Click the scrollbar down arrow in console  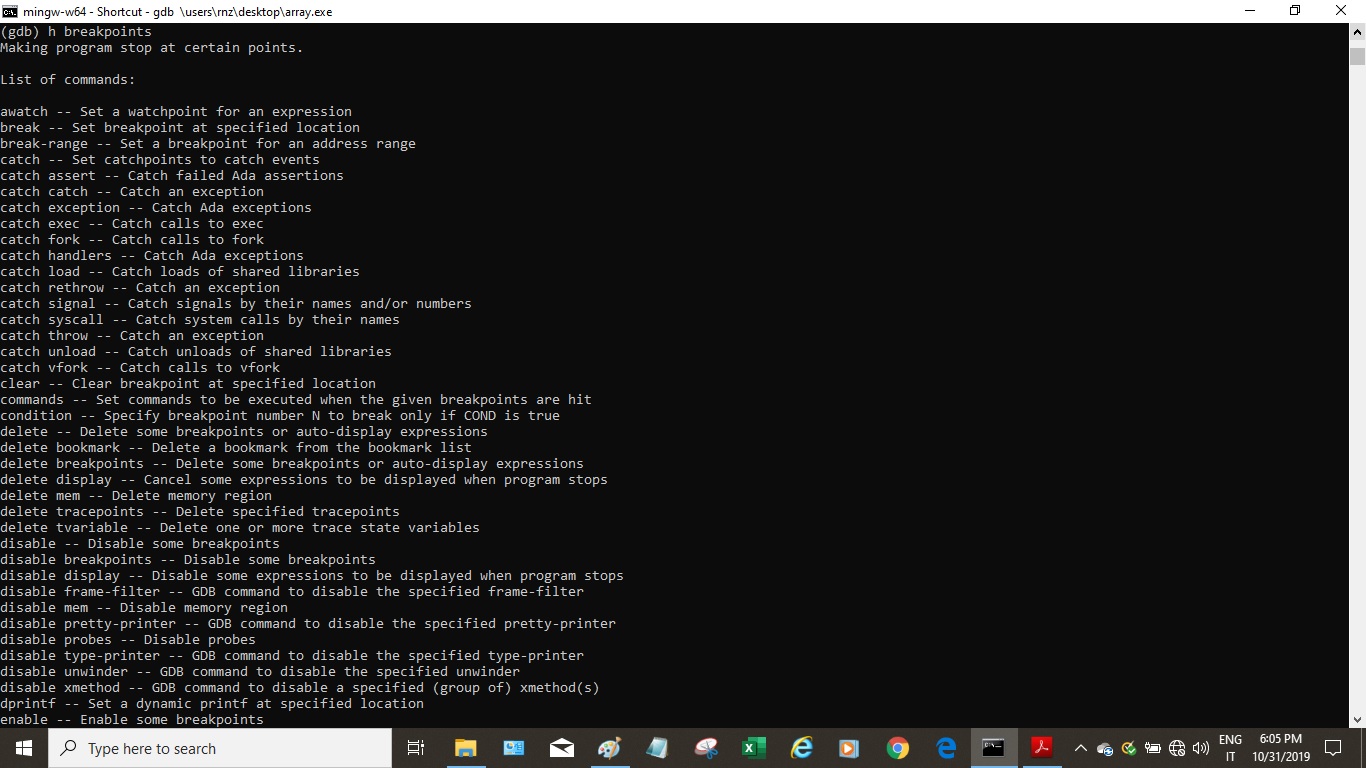pos(1357,719)
